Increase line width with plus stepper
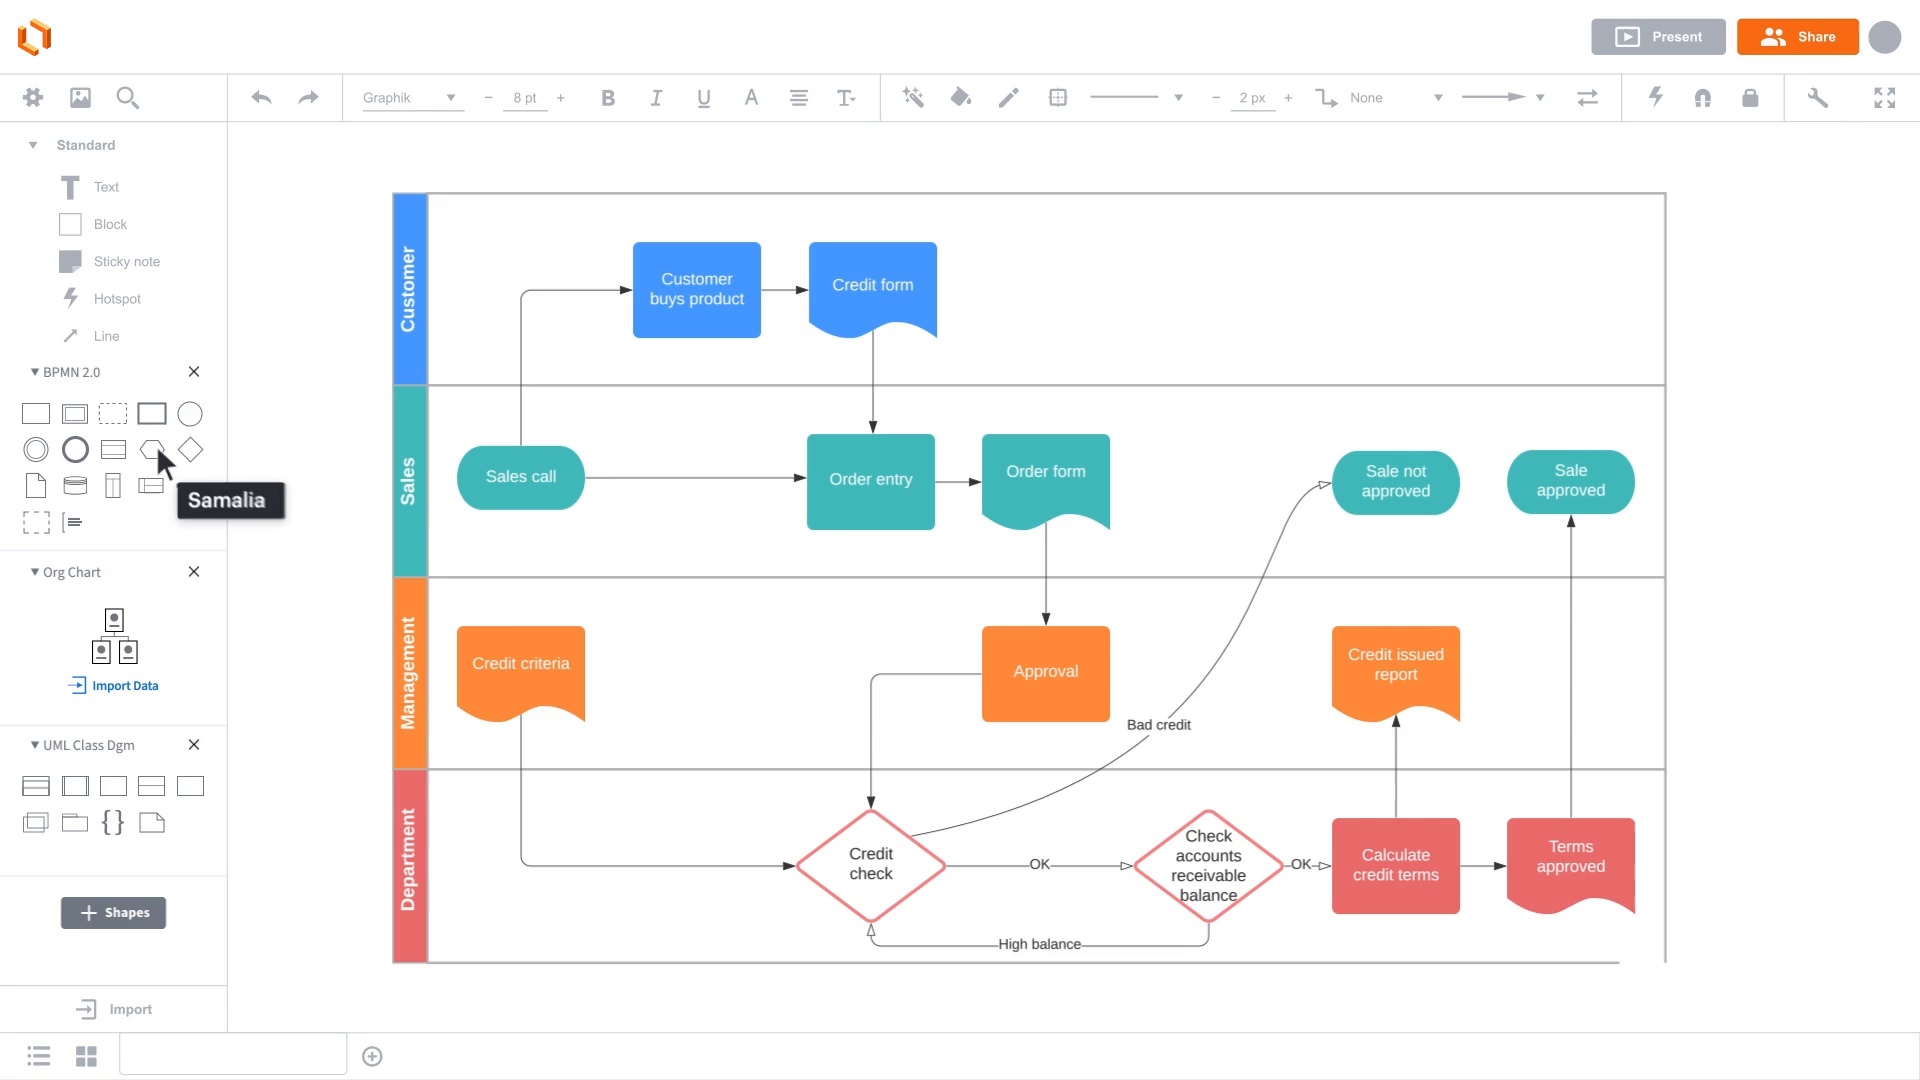The height and width of the screenshot is (1080, 1920). click(1288, 98)
